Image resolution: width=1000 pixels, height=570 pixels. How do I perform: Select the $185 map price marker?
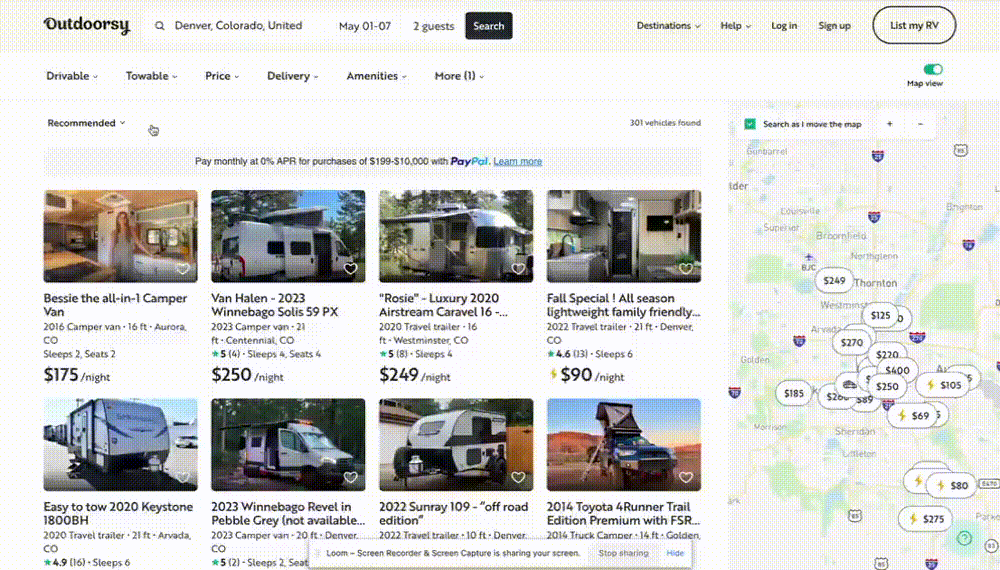point(793,393)
